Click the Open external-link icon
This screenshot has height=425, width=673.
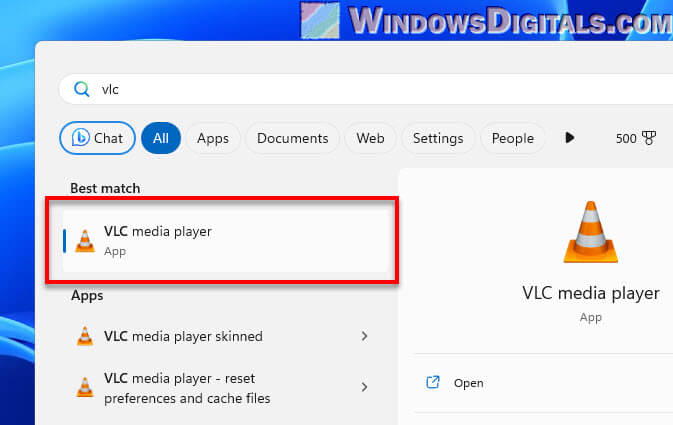433,382
